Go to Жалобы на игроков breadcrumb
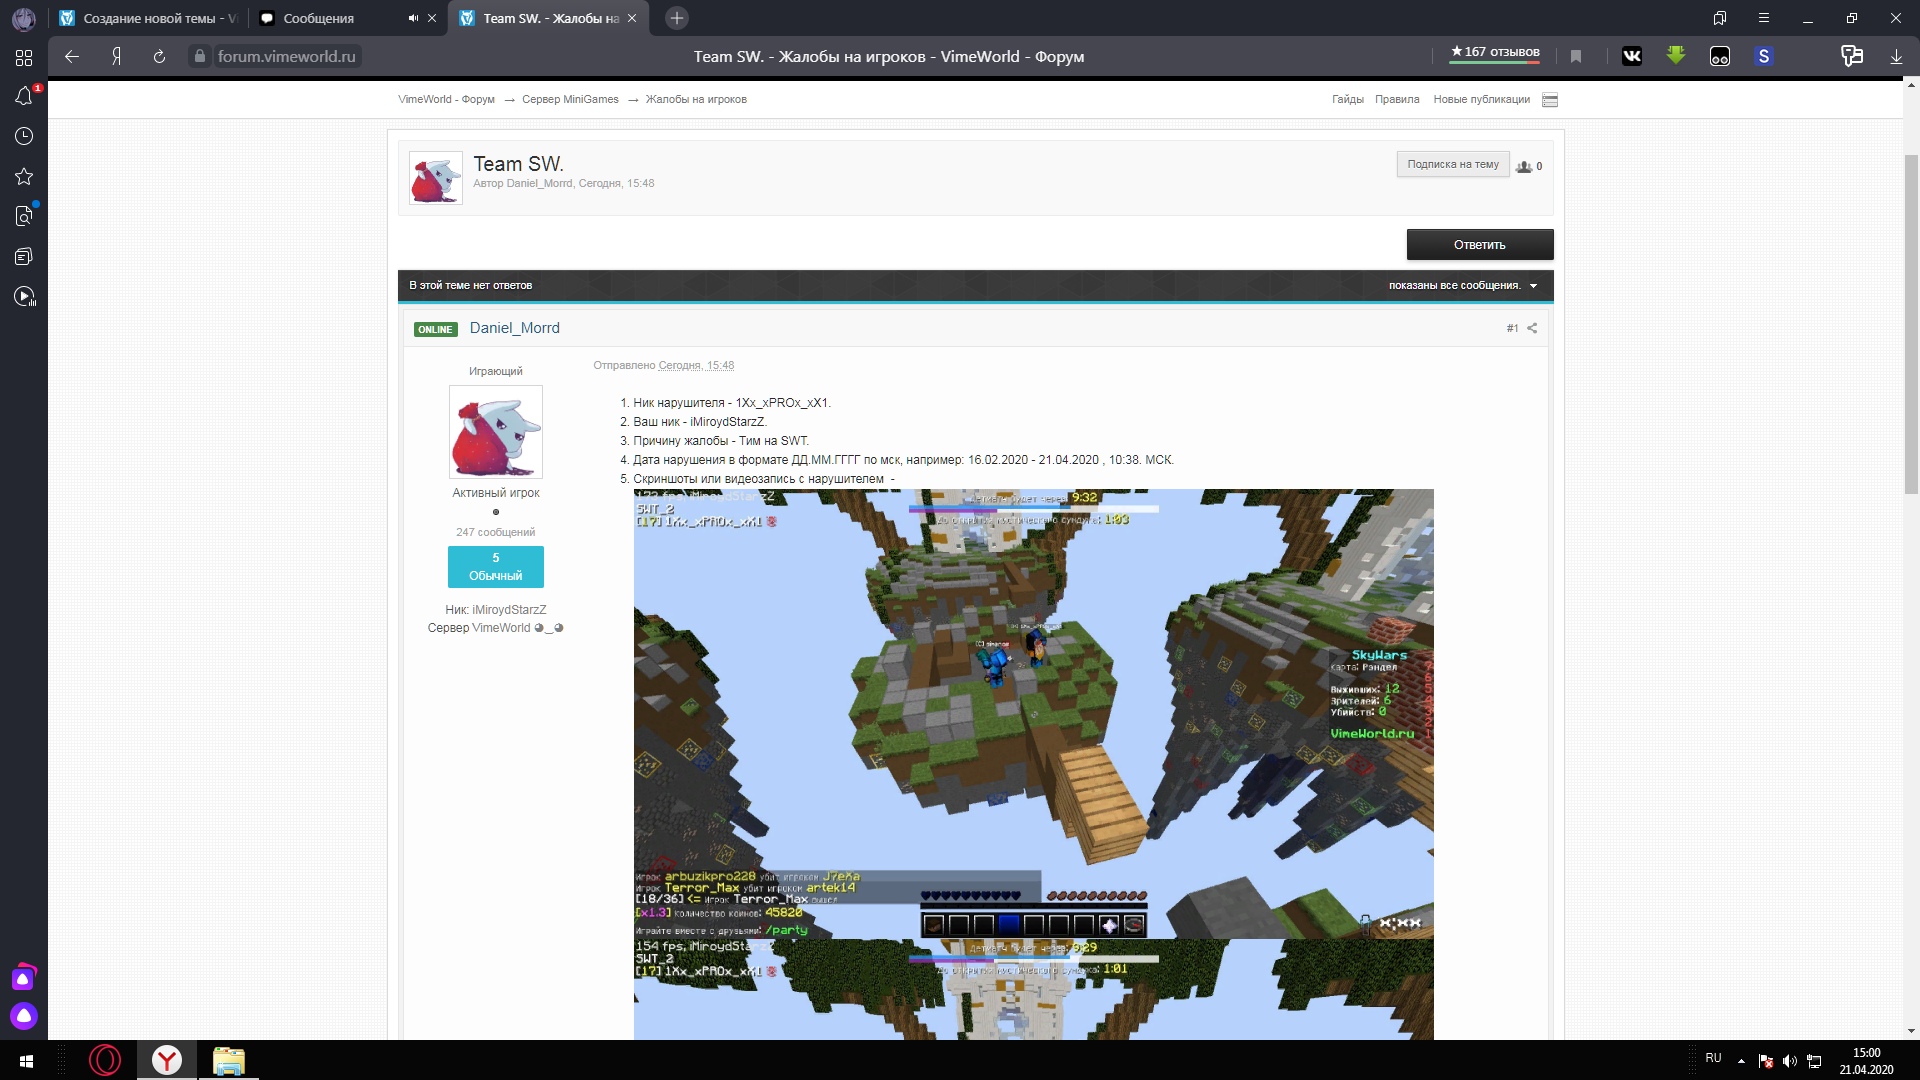This screenshot has height=1080, width=1920. coord(696,99)
